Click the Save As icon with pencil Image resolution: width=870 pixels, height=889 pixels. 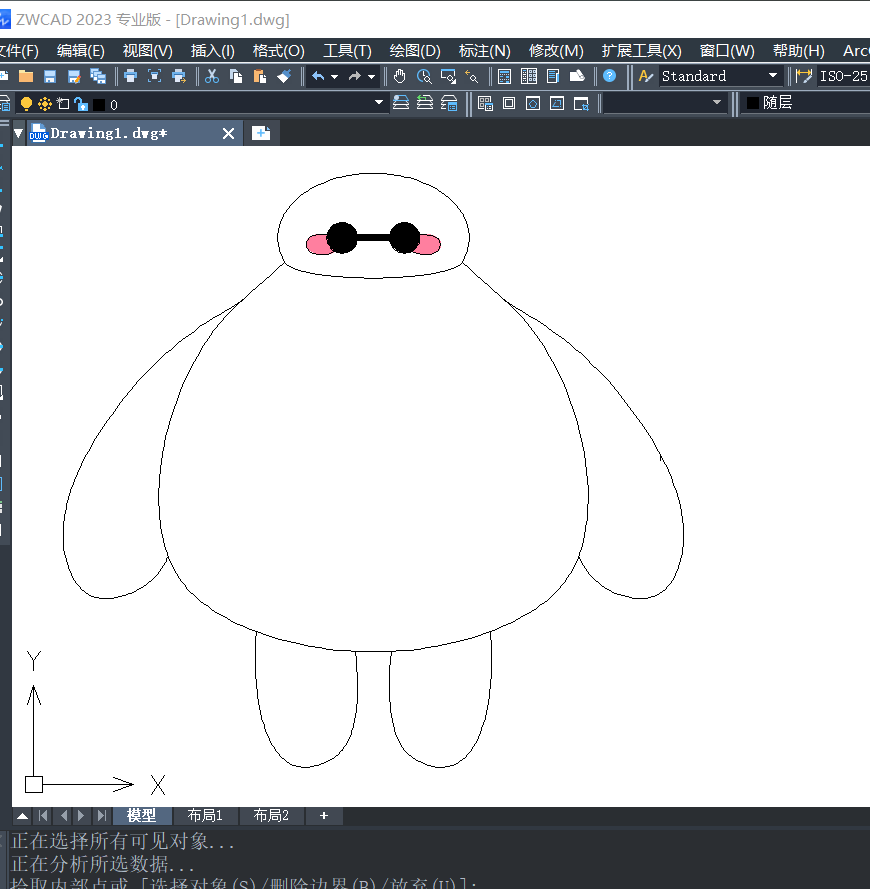74,76
